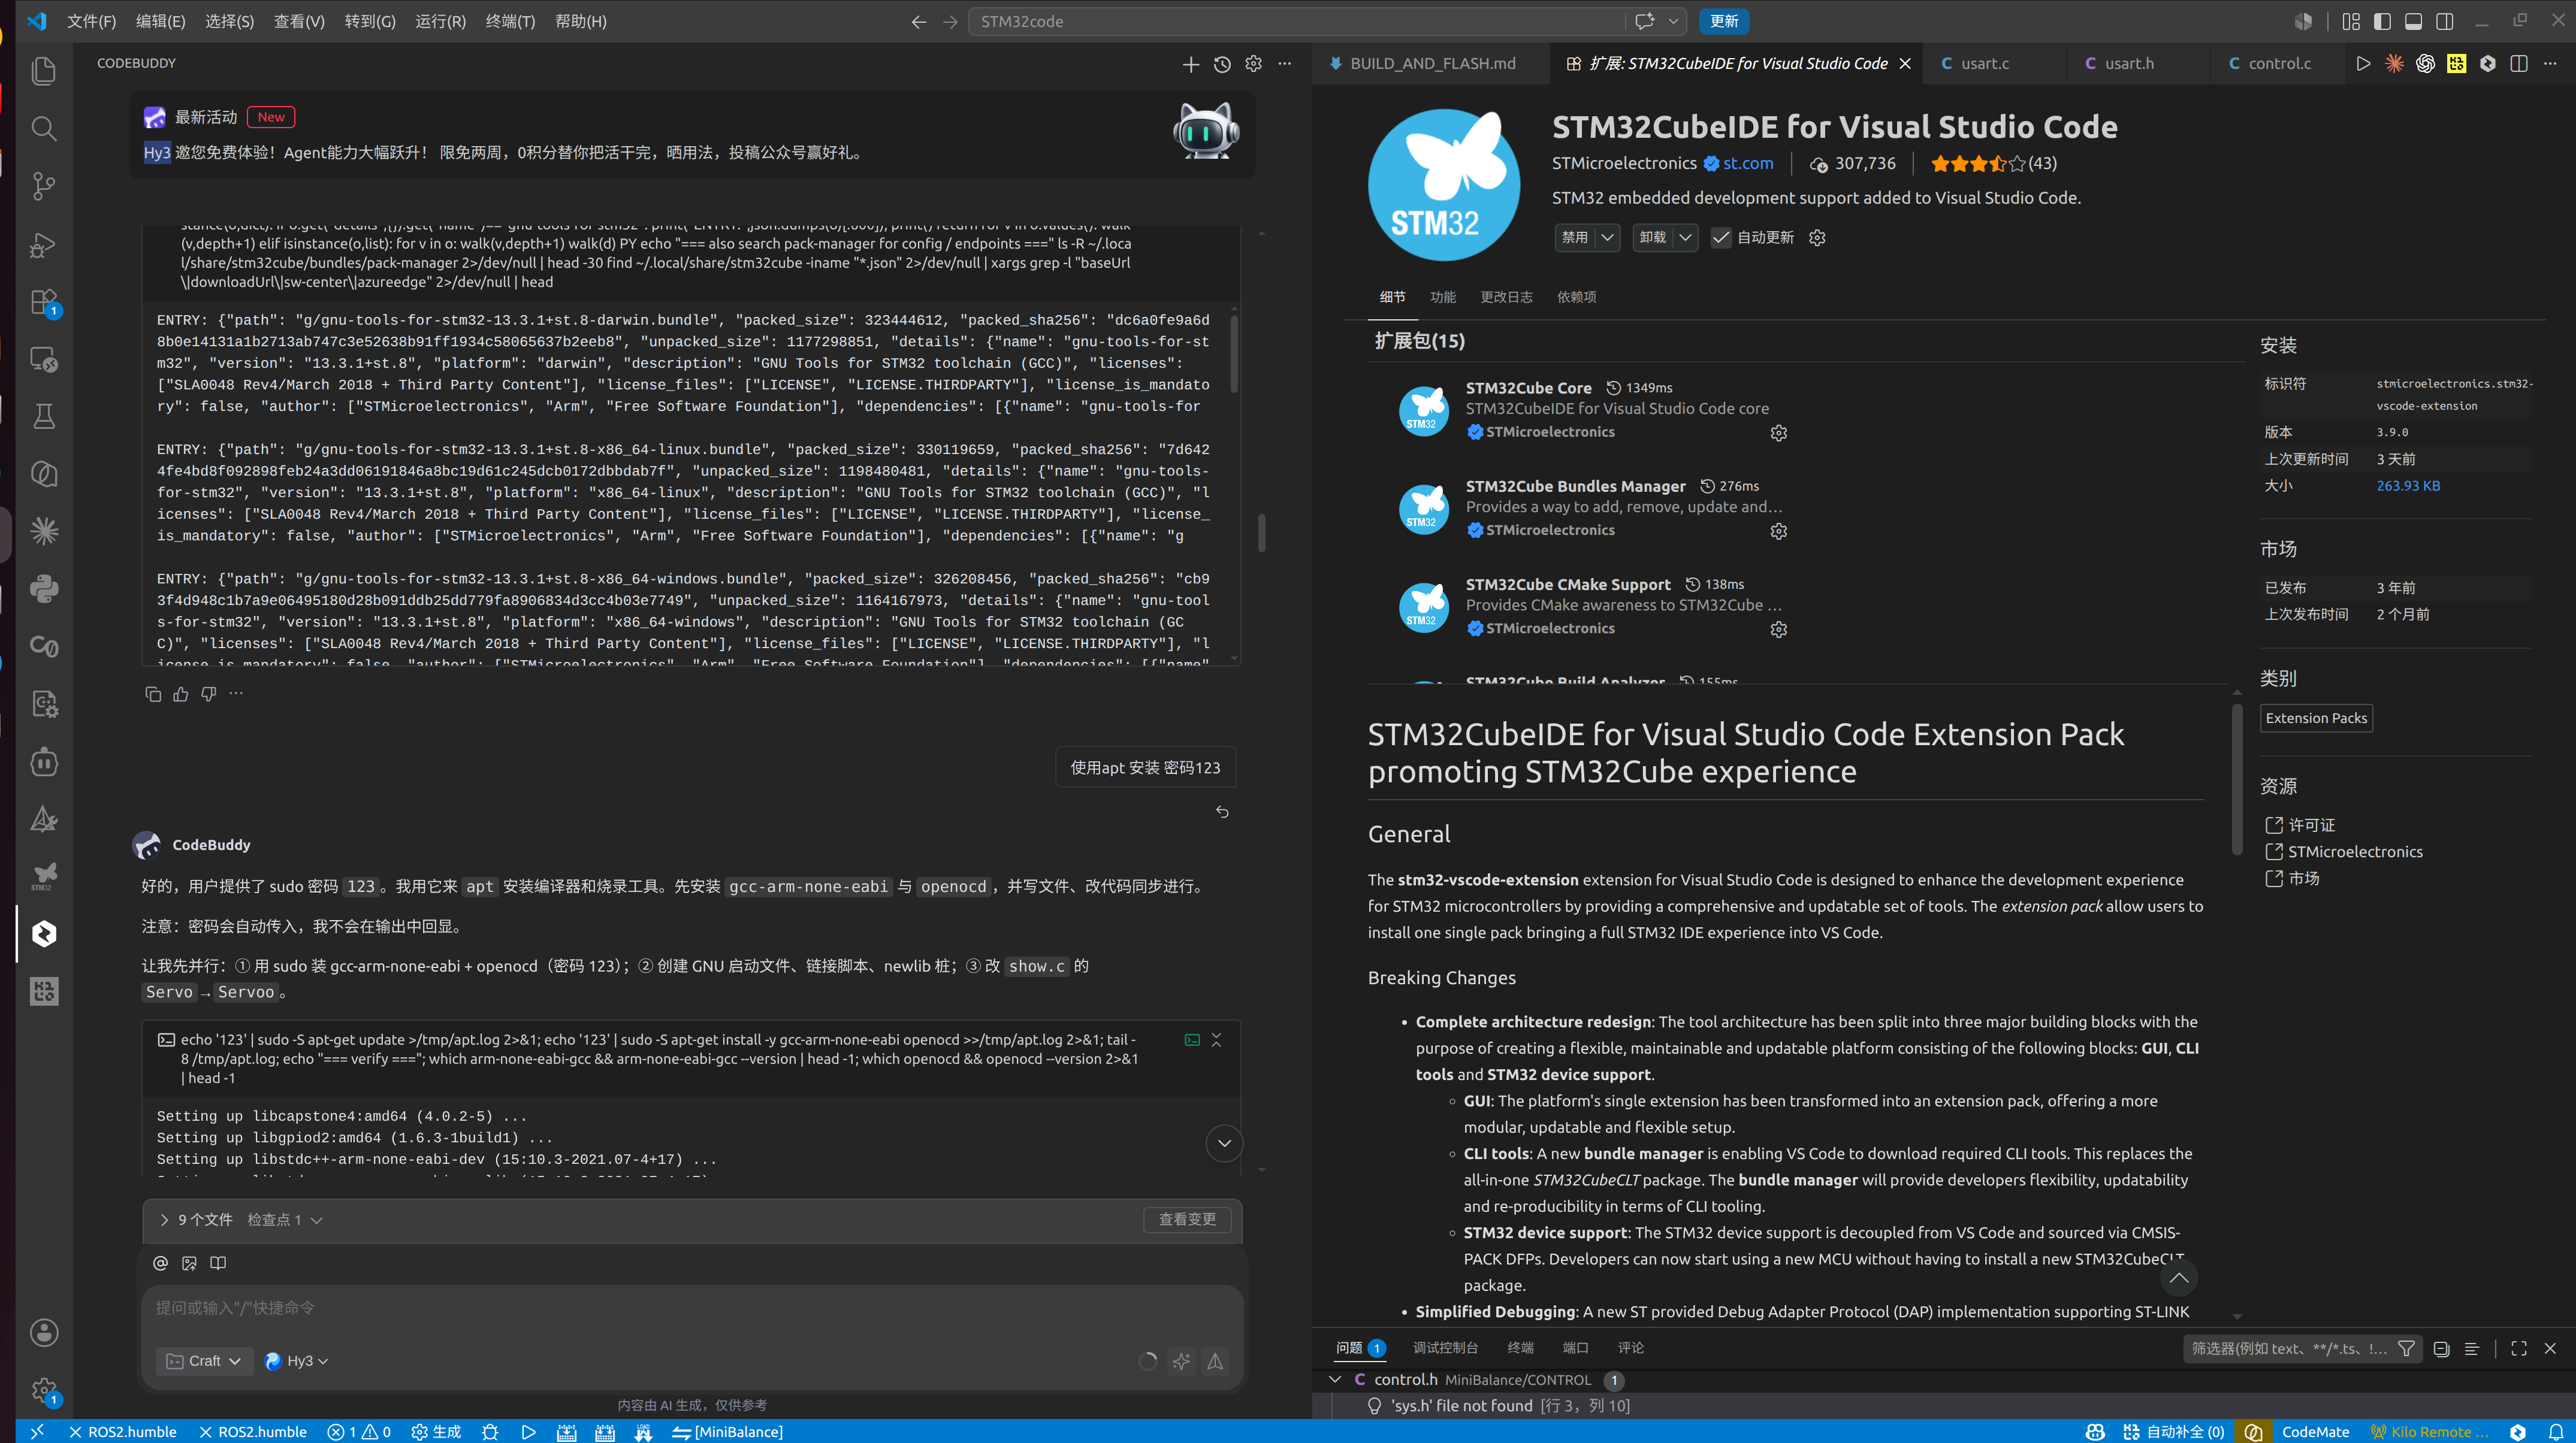Click the run play icon in editor toolbar
The image size is (2576, 1443).
click(2363, 64)
